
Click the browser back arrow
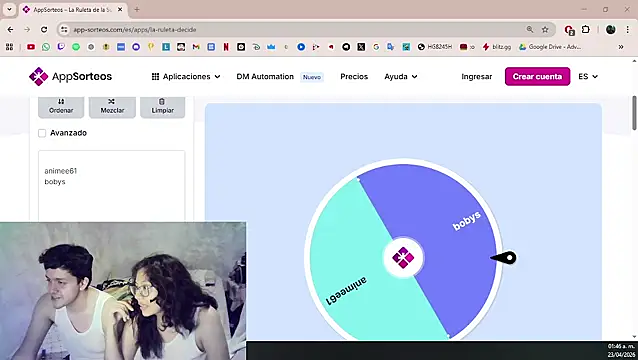[11, 30]
